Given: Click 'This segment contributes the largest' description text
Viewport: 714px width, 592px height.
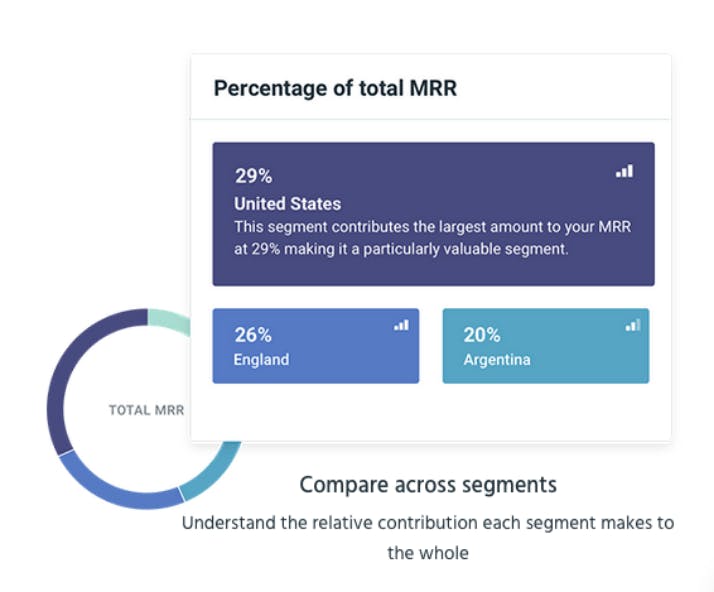Looking at the screenshot, I should (432, 227).
